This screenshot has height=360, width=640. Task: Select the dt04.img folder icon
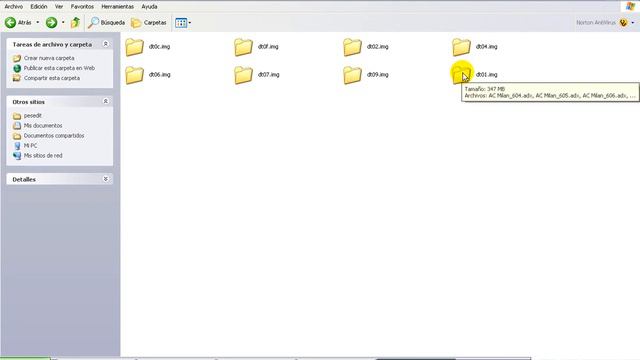[461, 47]
